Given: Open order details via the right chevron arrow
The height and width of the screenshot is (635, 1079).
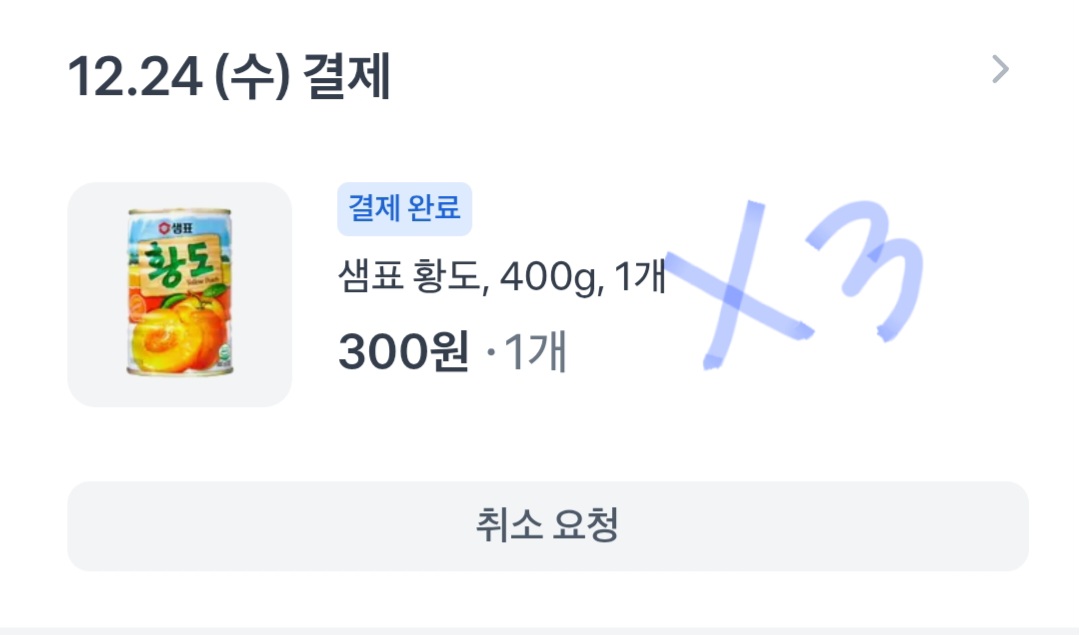Looking at the screenshot, I should (x=1000, y=69).
